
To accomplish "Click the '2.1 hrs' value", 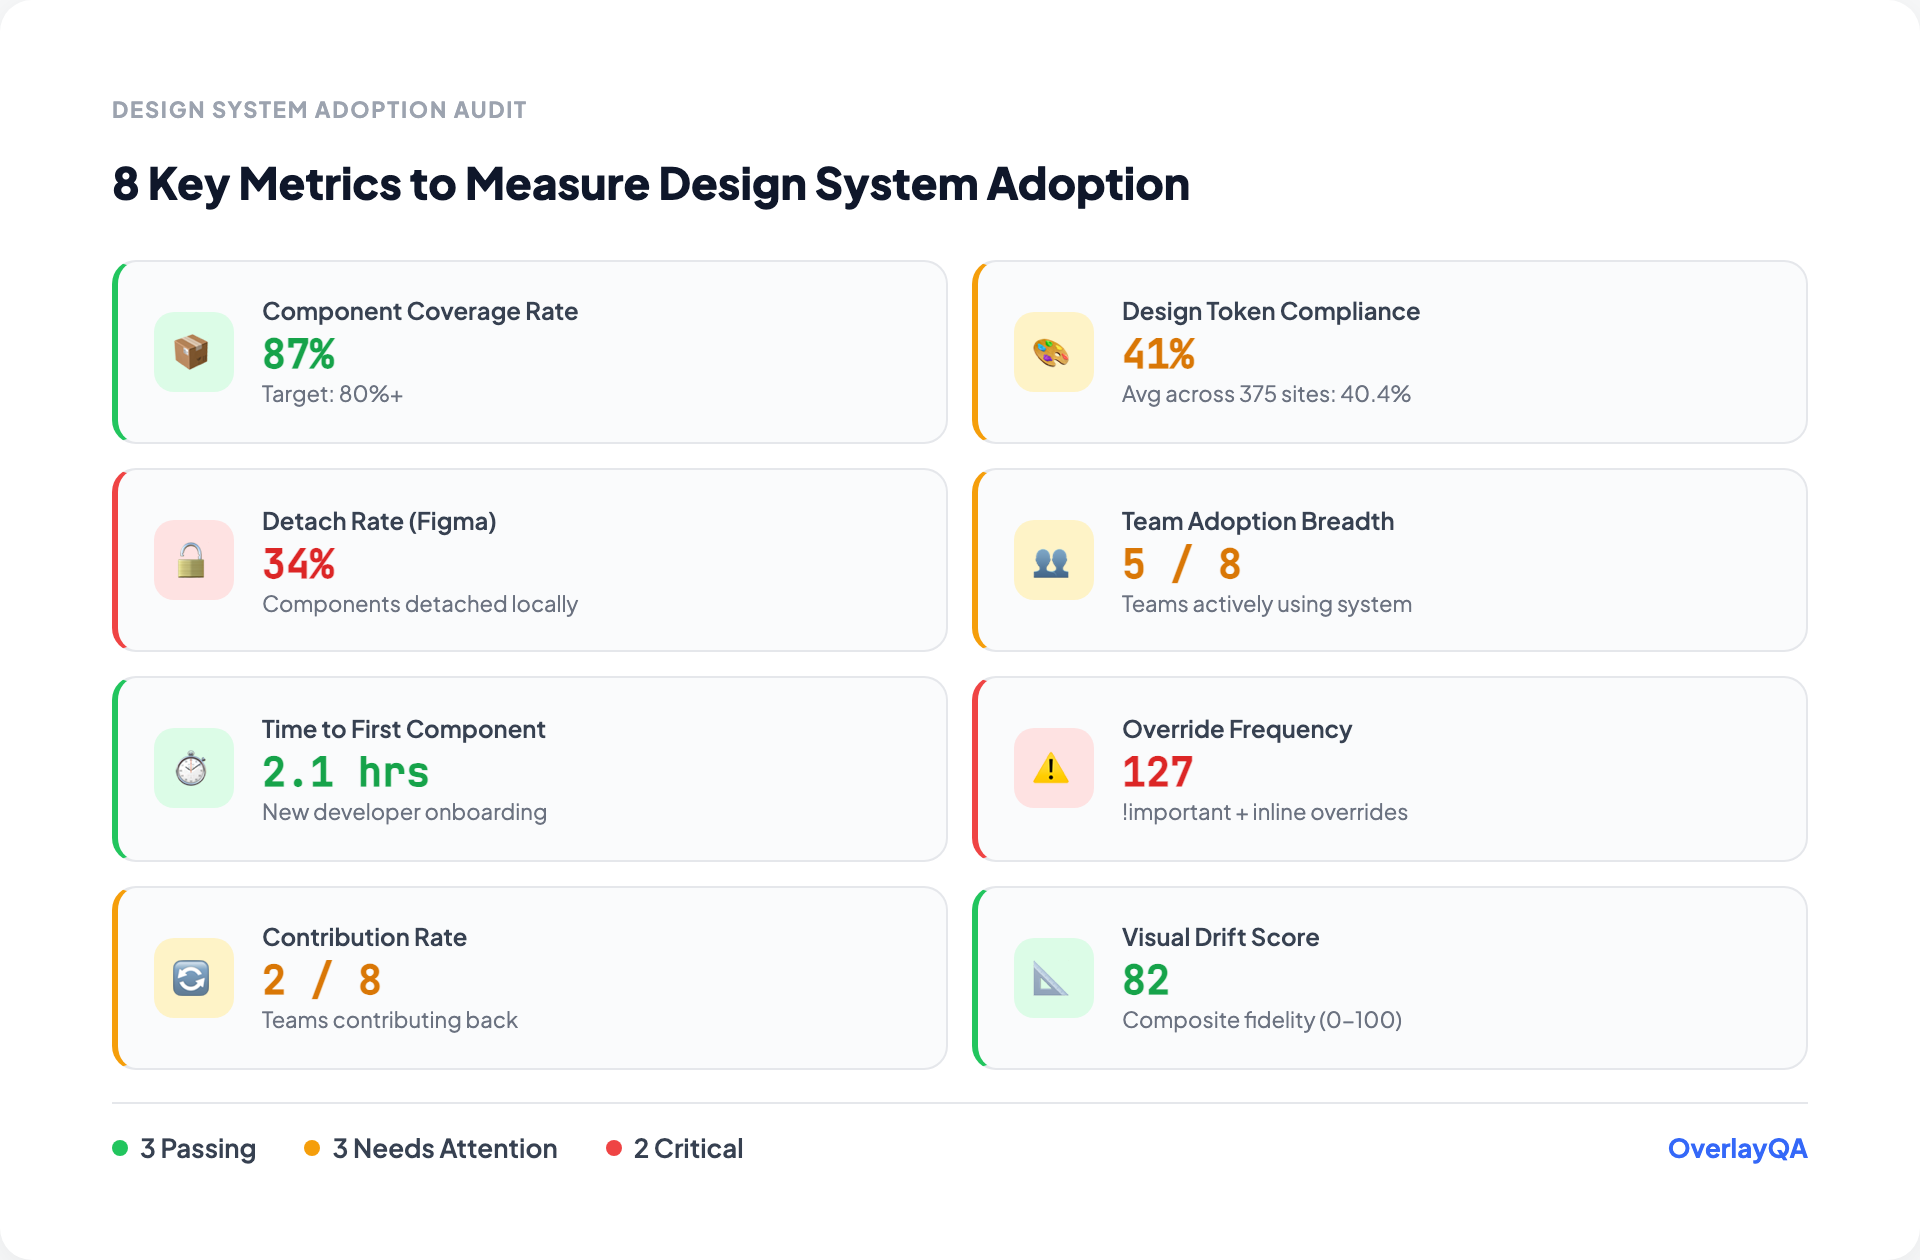I will point(345,771).
